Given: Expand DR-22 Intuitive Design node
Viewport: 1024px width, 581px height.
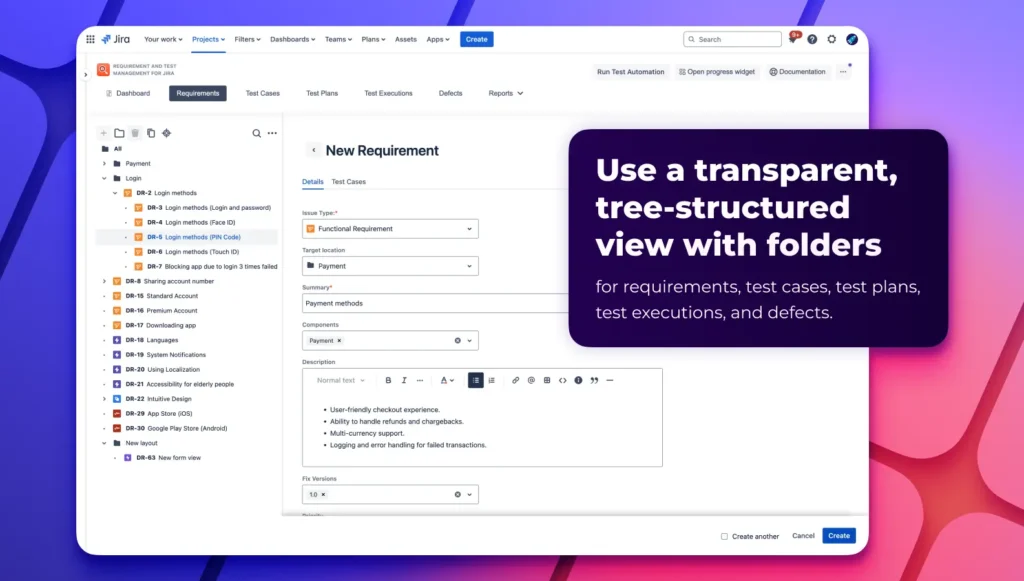Looking at the screenshot, I should click(104, 399).
